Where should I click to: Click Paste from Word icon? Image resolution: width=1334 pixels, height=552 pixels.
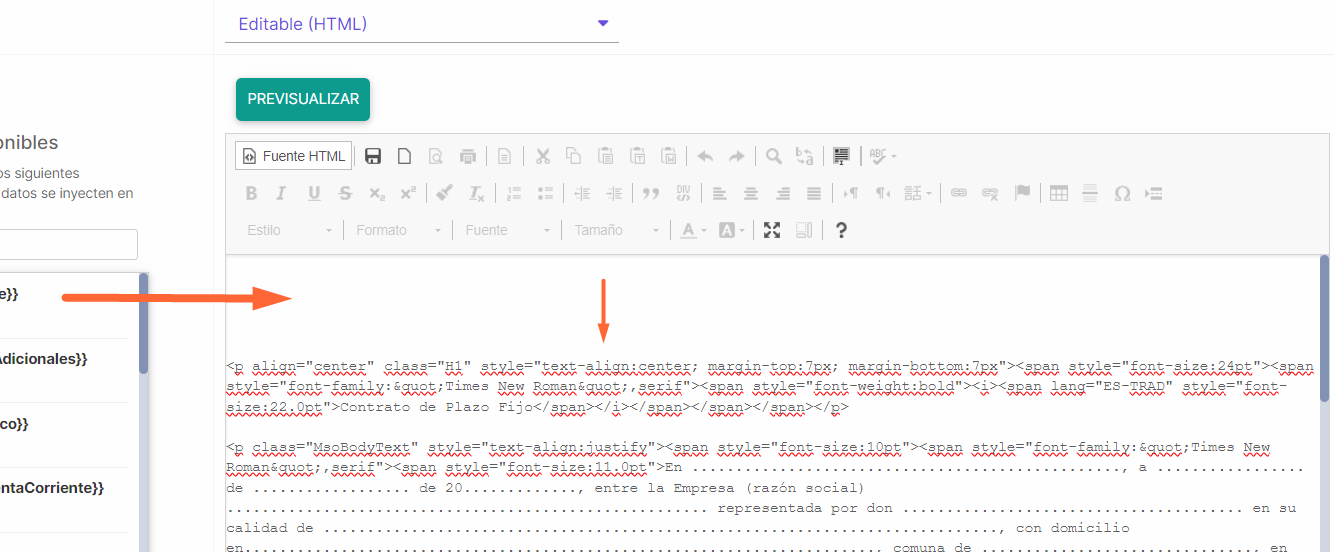(668, 156)
